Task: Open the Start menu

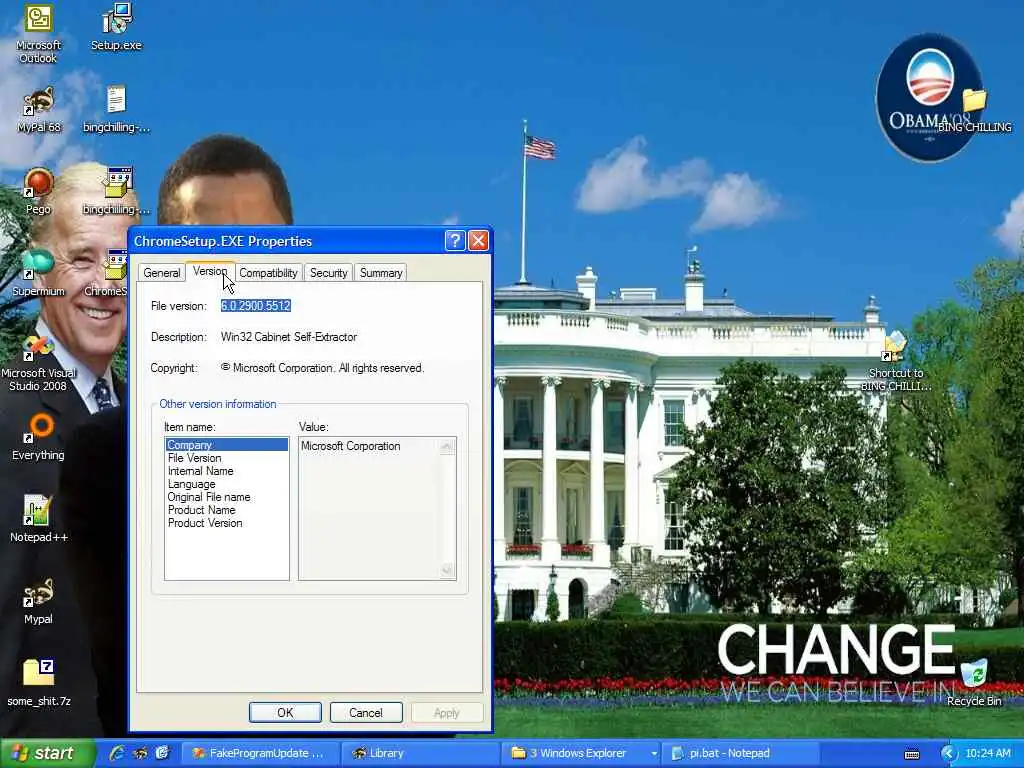Action: coord(47,753)
